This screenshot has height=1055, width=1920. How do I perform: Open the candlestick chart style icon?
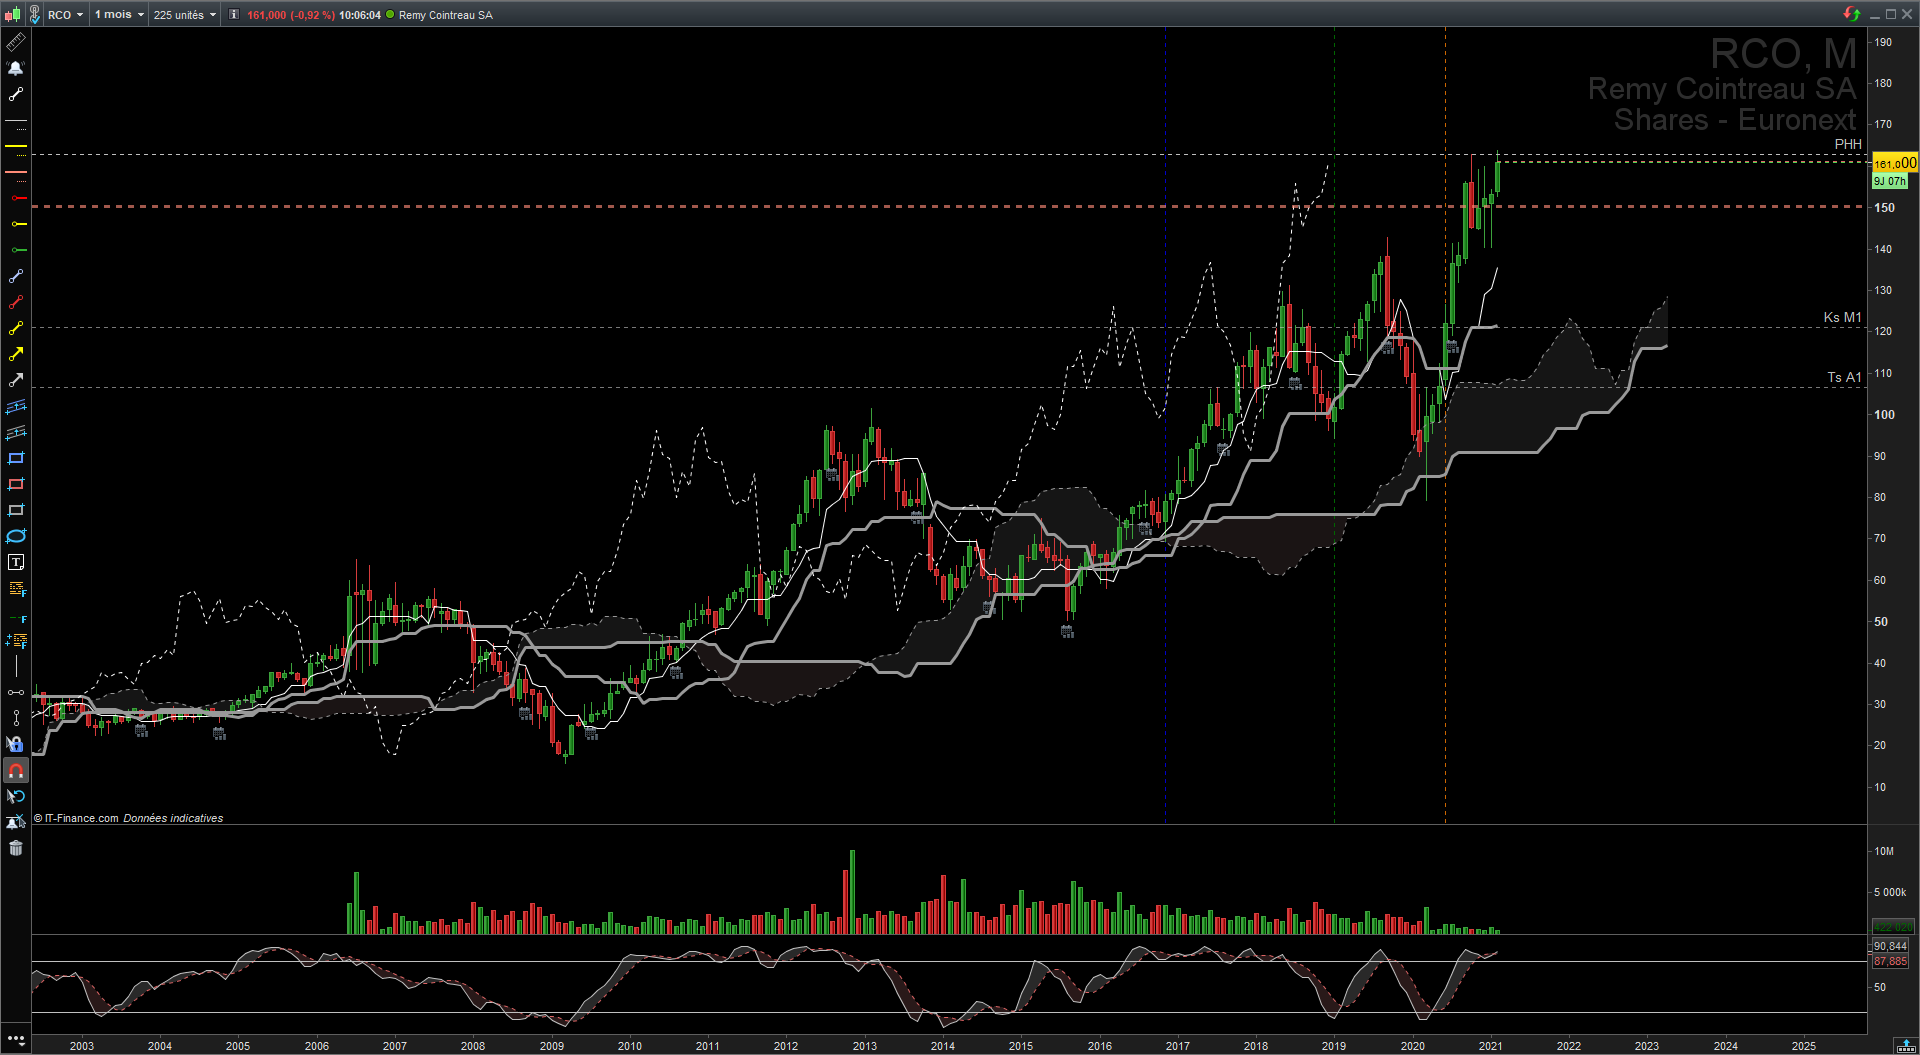coord(13,14)
